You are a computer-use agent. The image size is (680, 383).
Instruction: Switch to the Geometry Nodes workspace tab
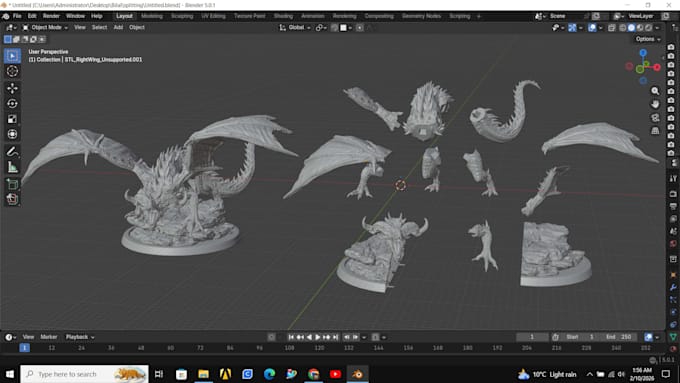(421, 16)
